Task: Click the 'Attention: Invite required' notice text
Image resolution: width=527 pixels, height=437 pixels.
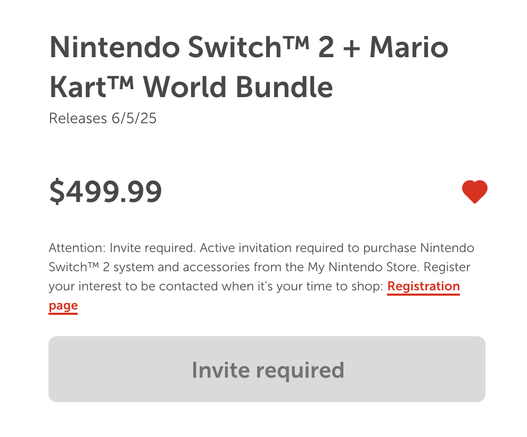Action: [122, 248]
